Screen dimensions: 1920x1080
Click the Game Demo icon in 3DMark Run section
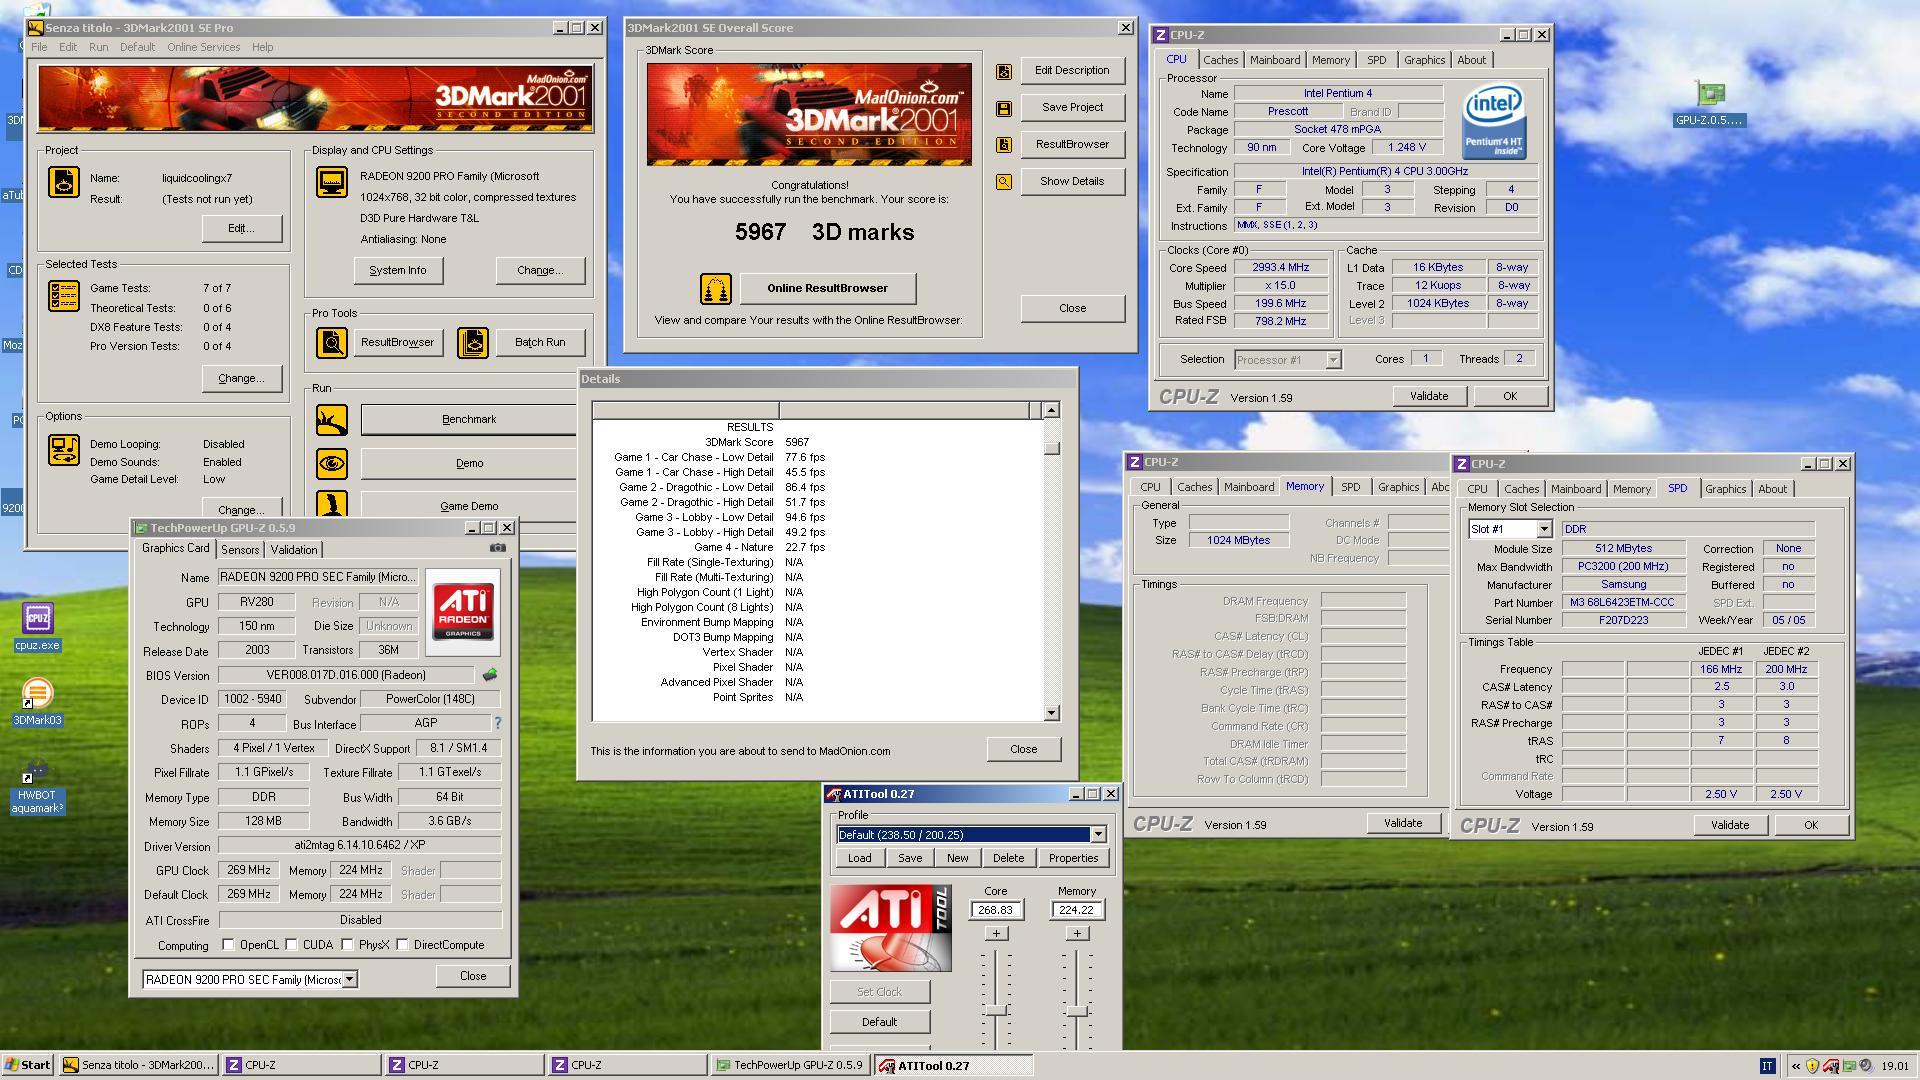pyautogui.click(x=332, y=505)
